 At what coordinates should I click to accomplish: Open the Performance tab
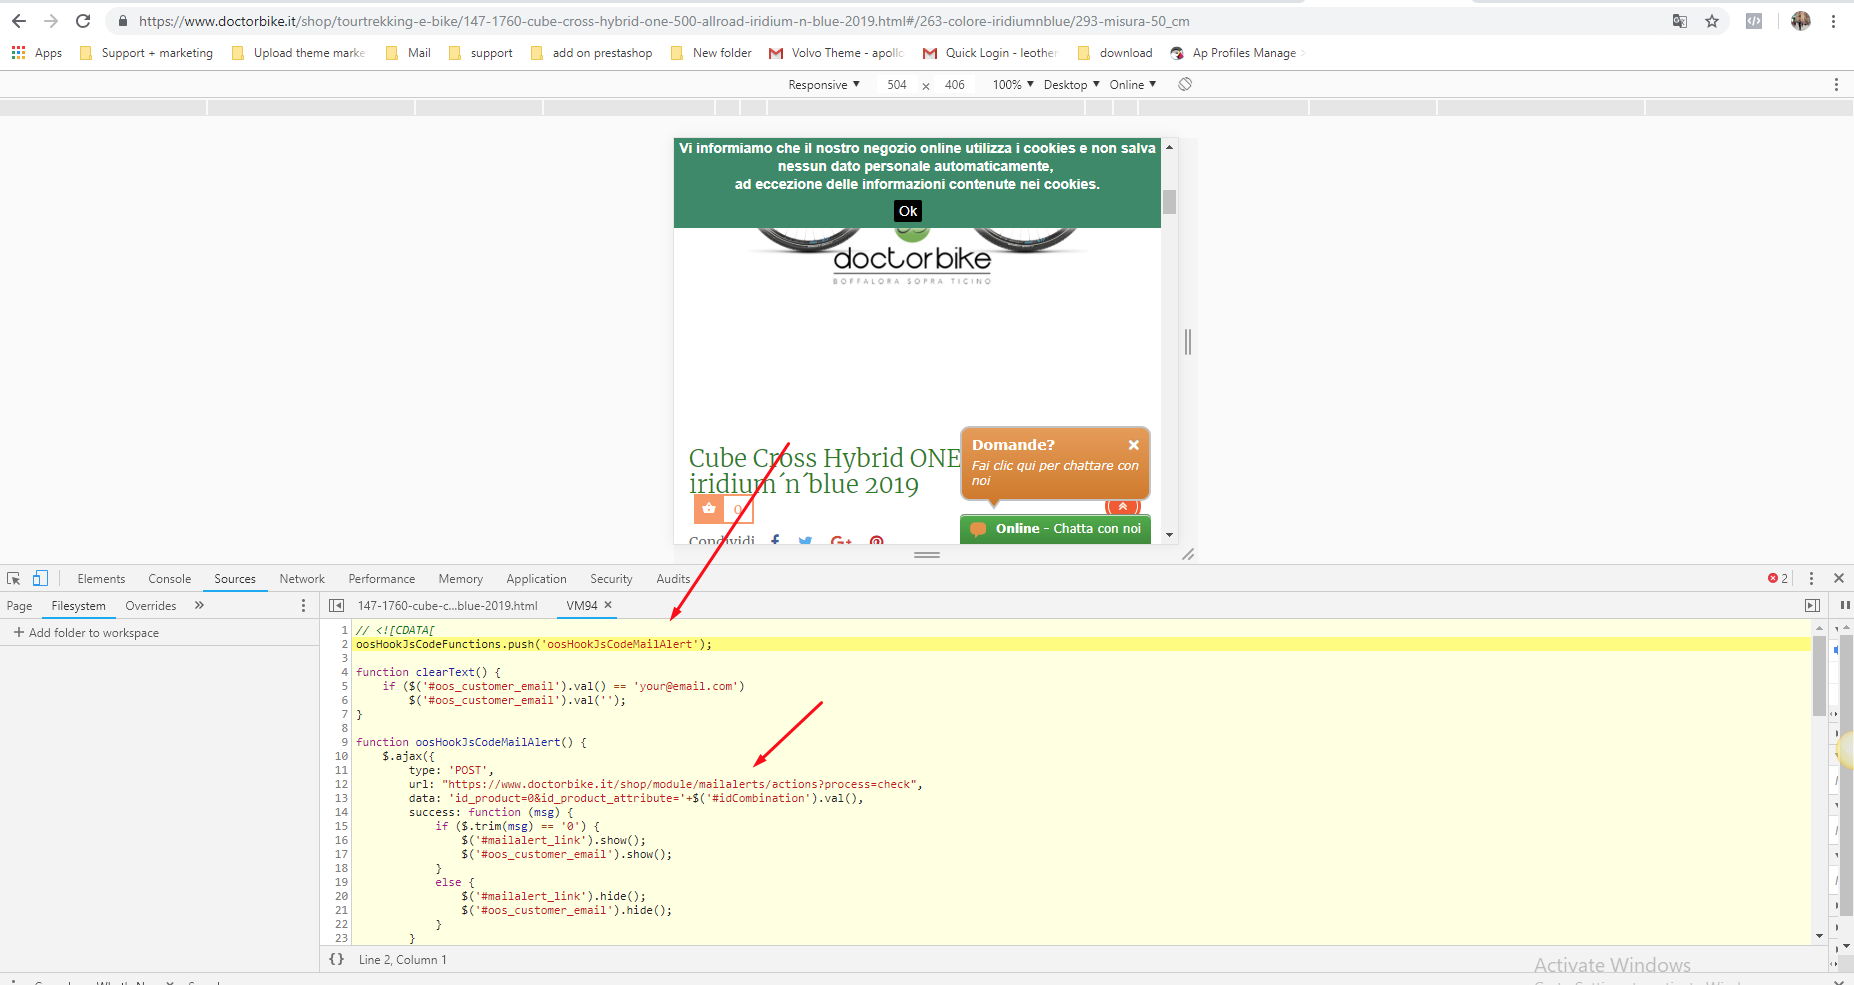point(381,578)
